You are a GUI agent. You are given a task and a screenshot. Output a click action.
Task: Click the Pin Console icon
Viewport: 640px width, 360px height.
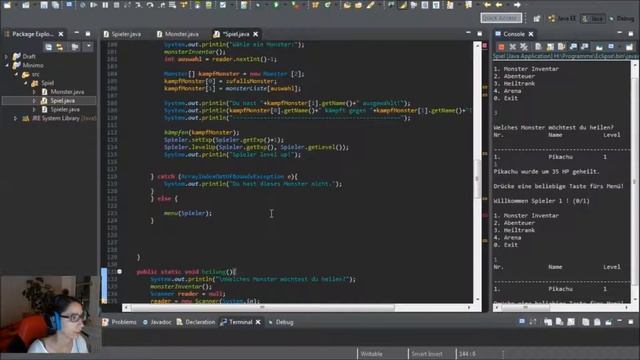coord(599,47)
